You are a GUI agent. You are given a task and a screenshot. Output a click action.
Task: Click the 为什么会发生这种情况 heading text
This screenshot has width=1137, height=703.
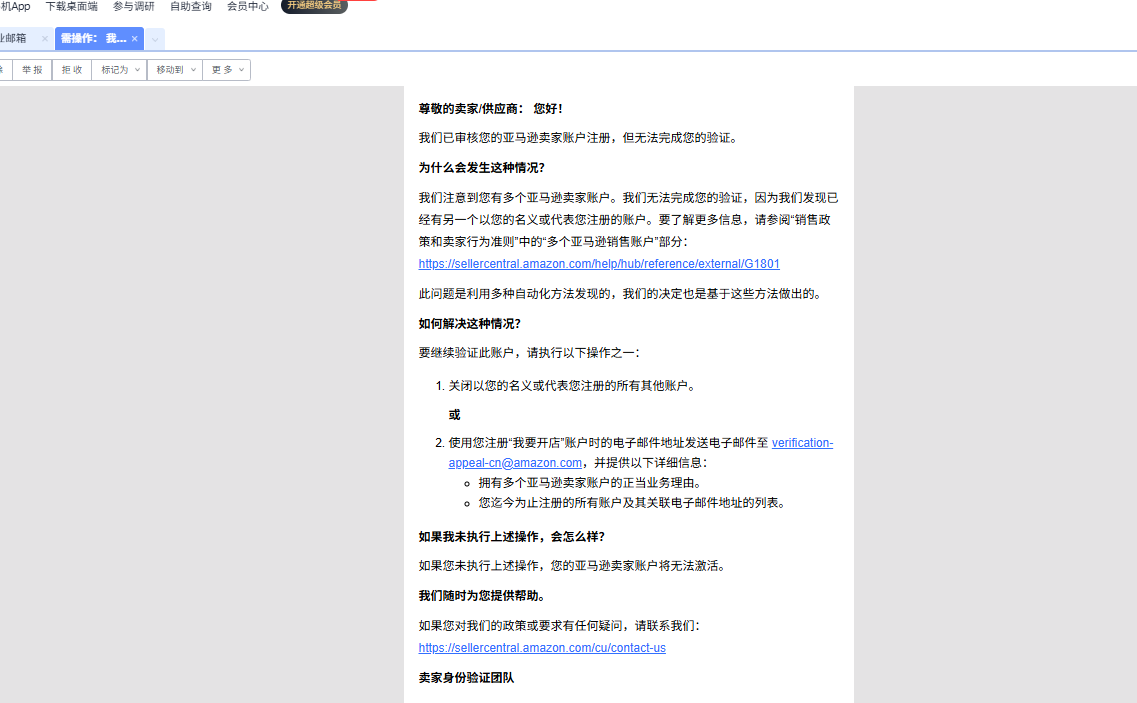[x=482, y=168]
